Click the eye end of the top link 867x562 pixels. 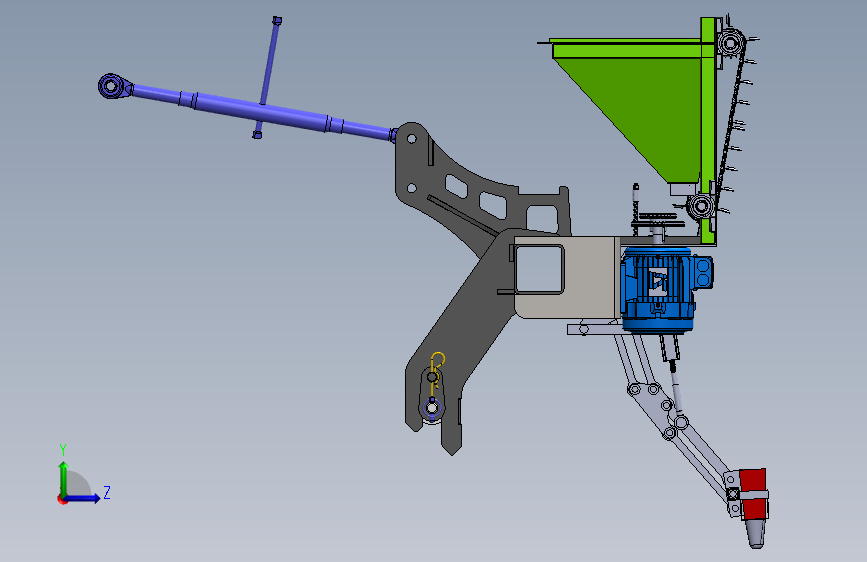(112, 86)
